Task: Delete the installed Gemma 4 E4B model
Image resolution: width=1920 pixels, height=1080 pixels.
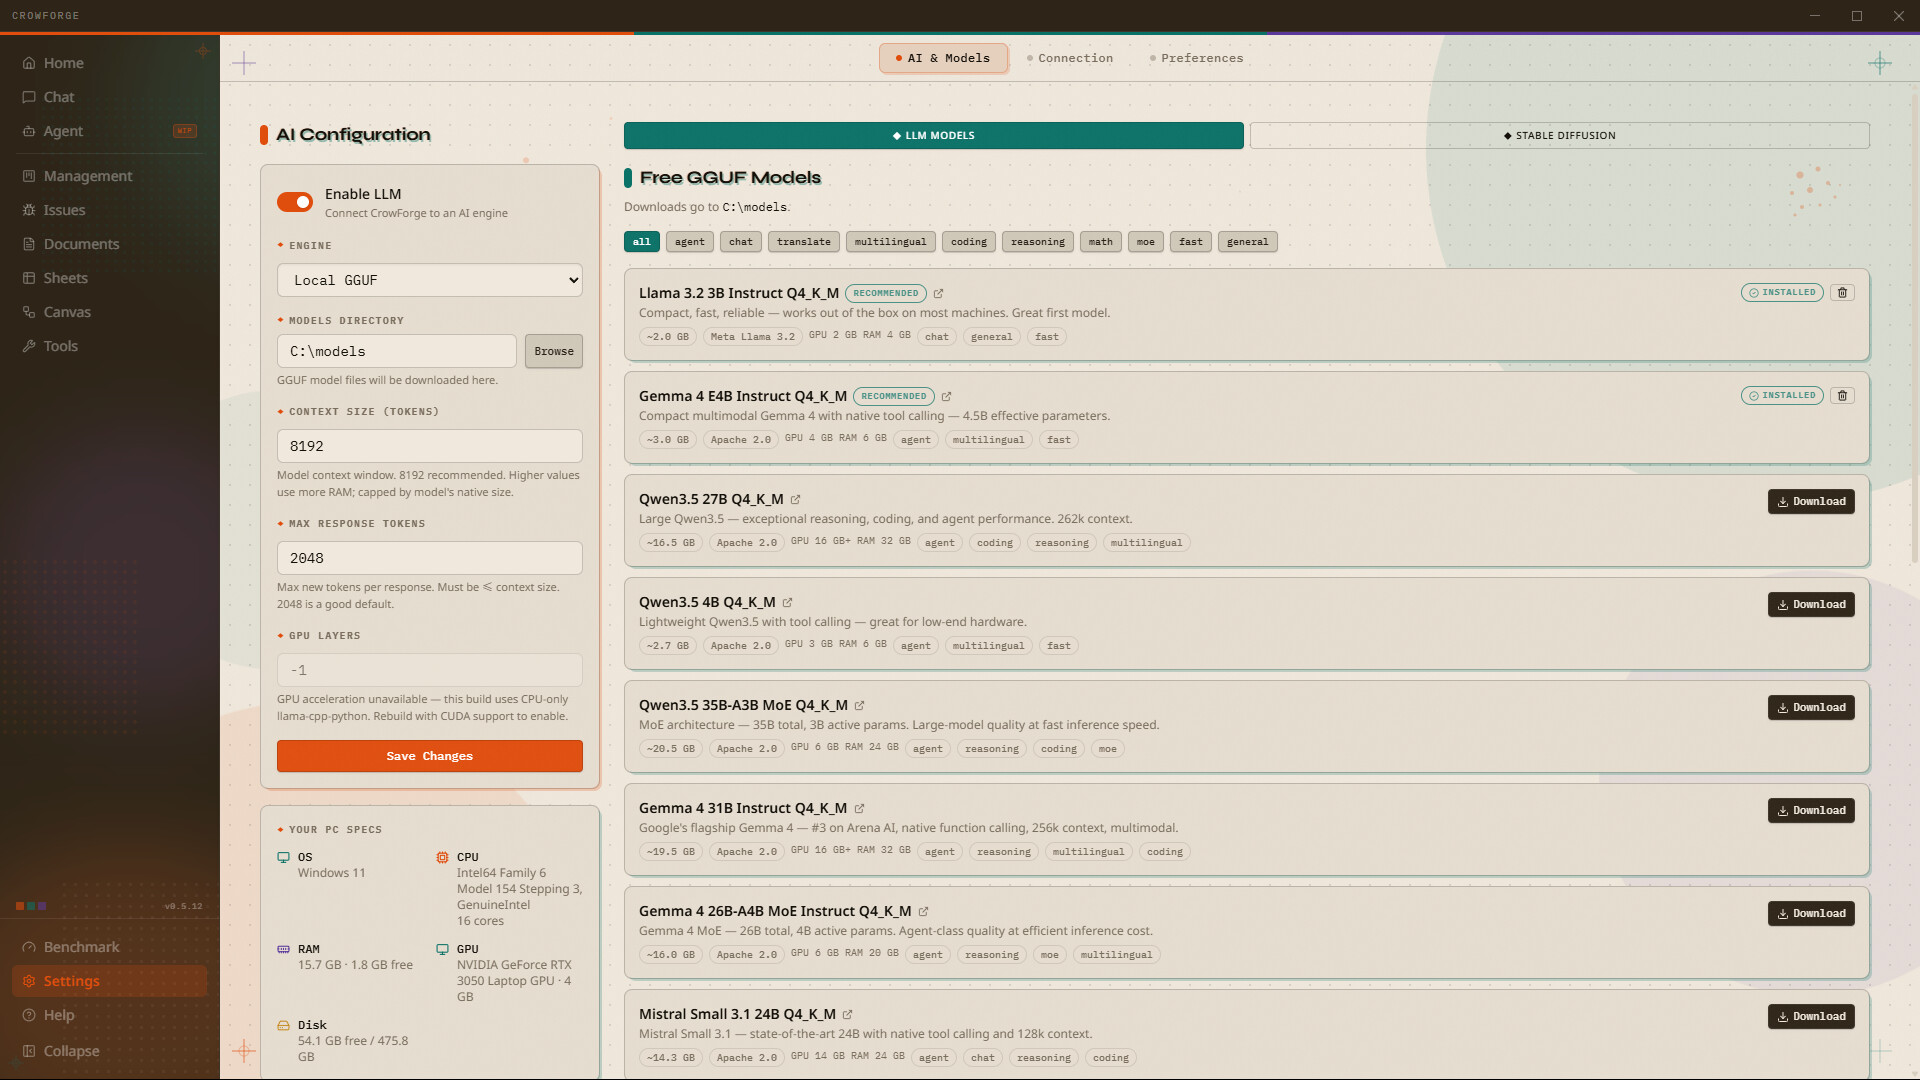Action: click(x=1843, y=396)
